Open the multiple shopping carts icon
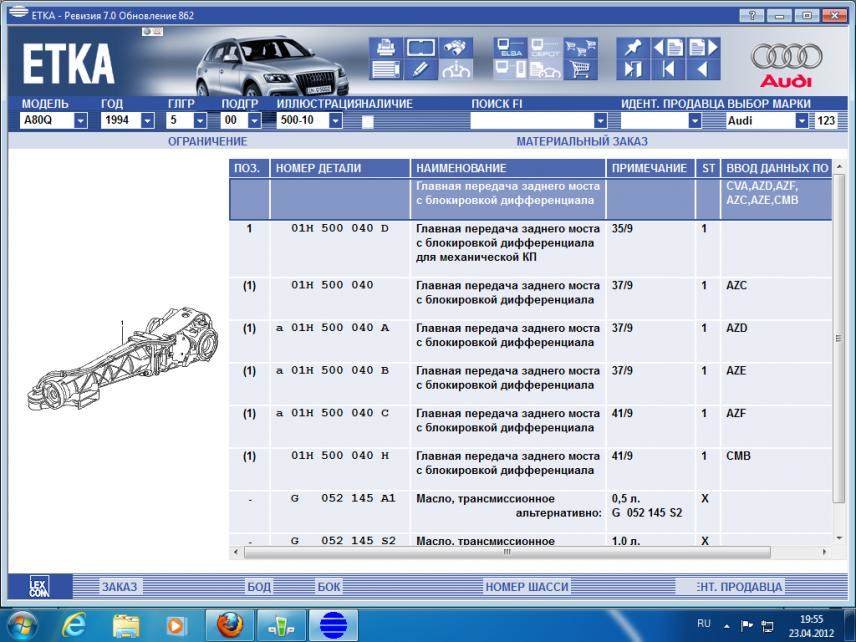The width and height of the screenshot is (856, 642). point(580,47)
